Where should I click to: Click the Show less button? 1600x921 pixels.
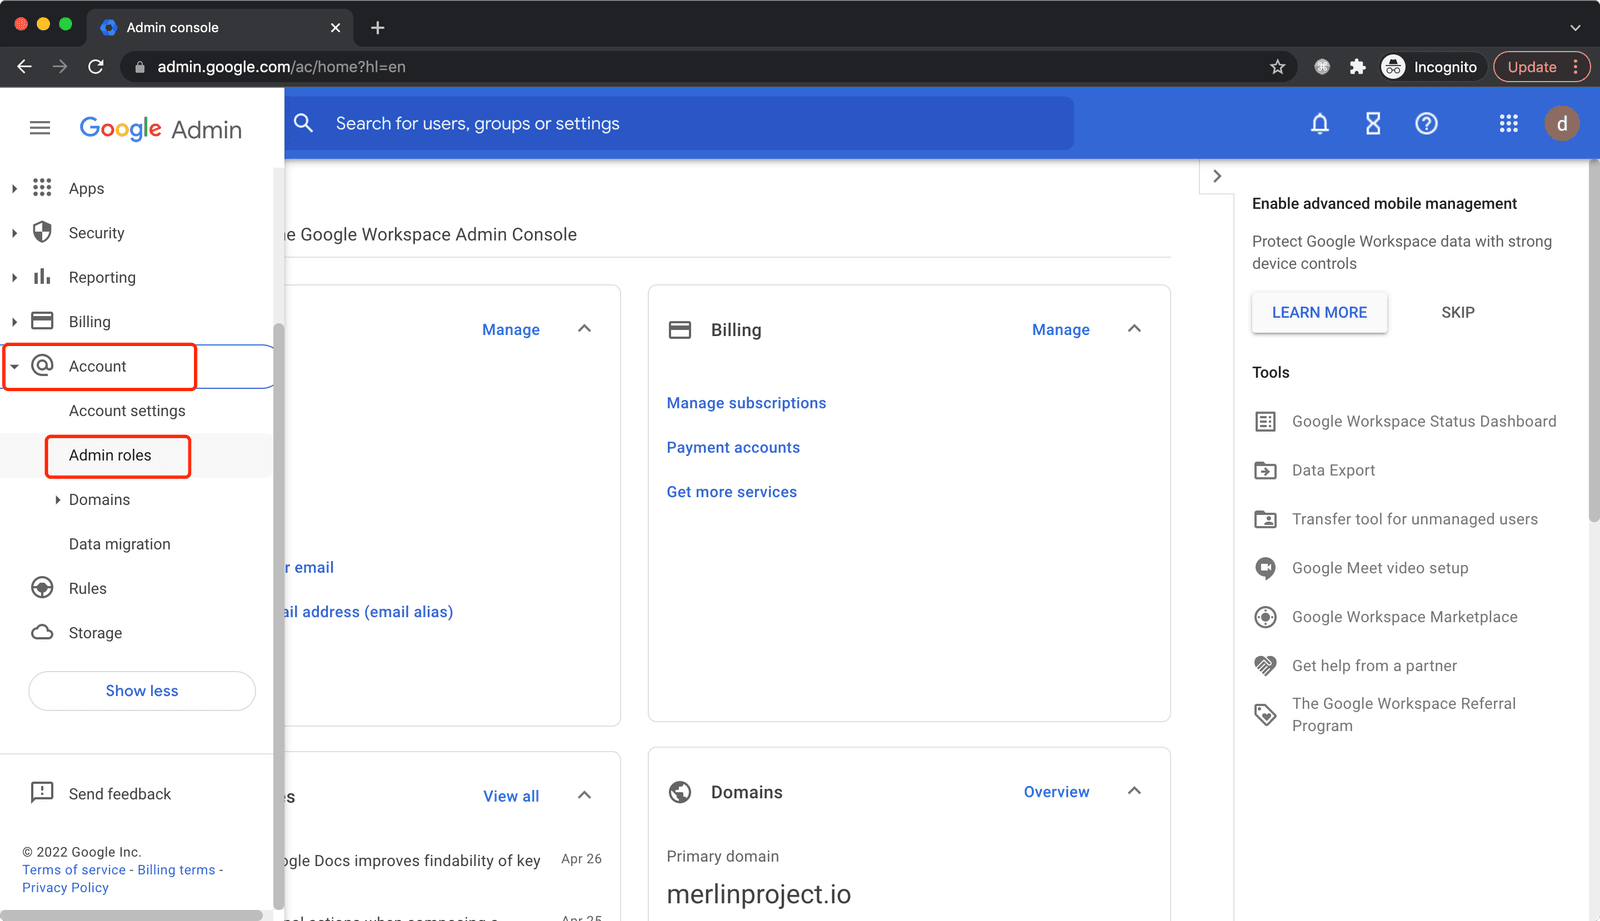tap(142, 691)
